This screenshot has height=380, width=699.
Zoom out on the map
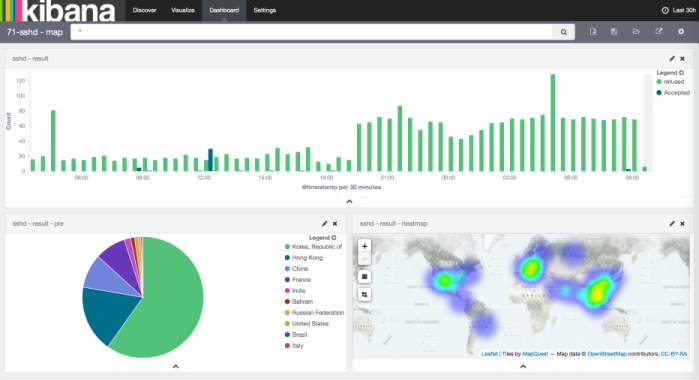click(365, 259)
